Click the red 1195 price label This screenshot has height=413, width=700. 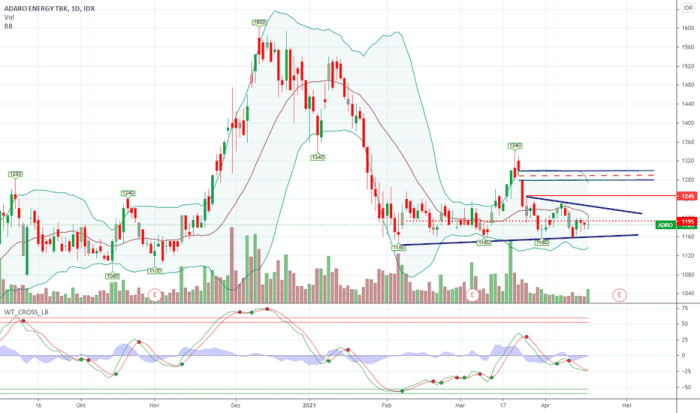pyautogui.click(x=688, y=221)
